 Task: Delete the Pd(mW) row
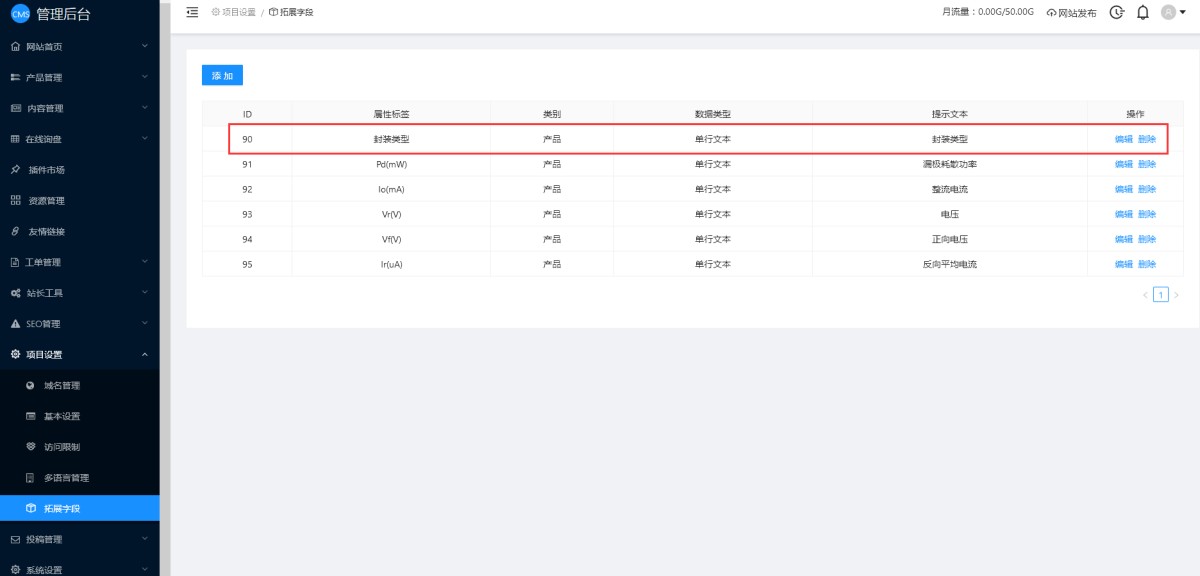[1147, 164]
